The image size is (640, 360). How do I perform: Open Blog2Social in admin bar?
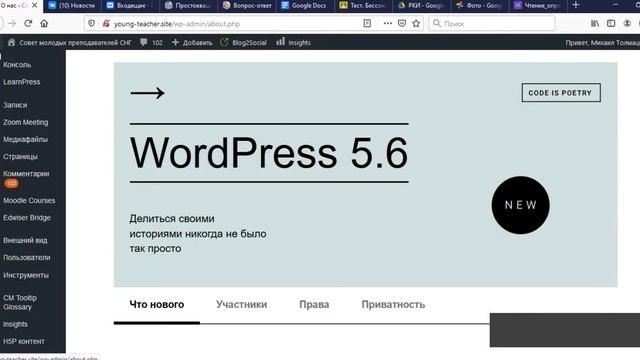tap(243, 42)
